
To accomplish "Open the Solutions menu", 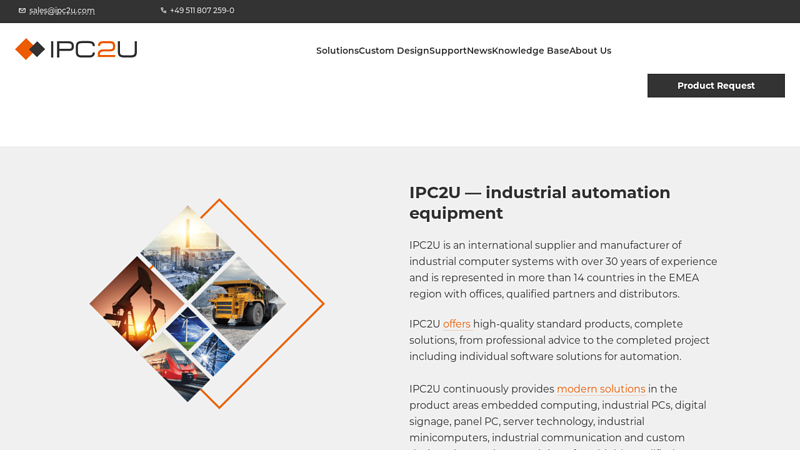I will tap(337, 51).
